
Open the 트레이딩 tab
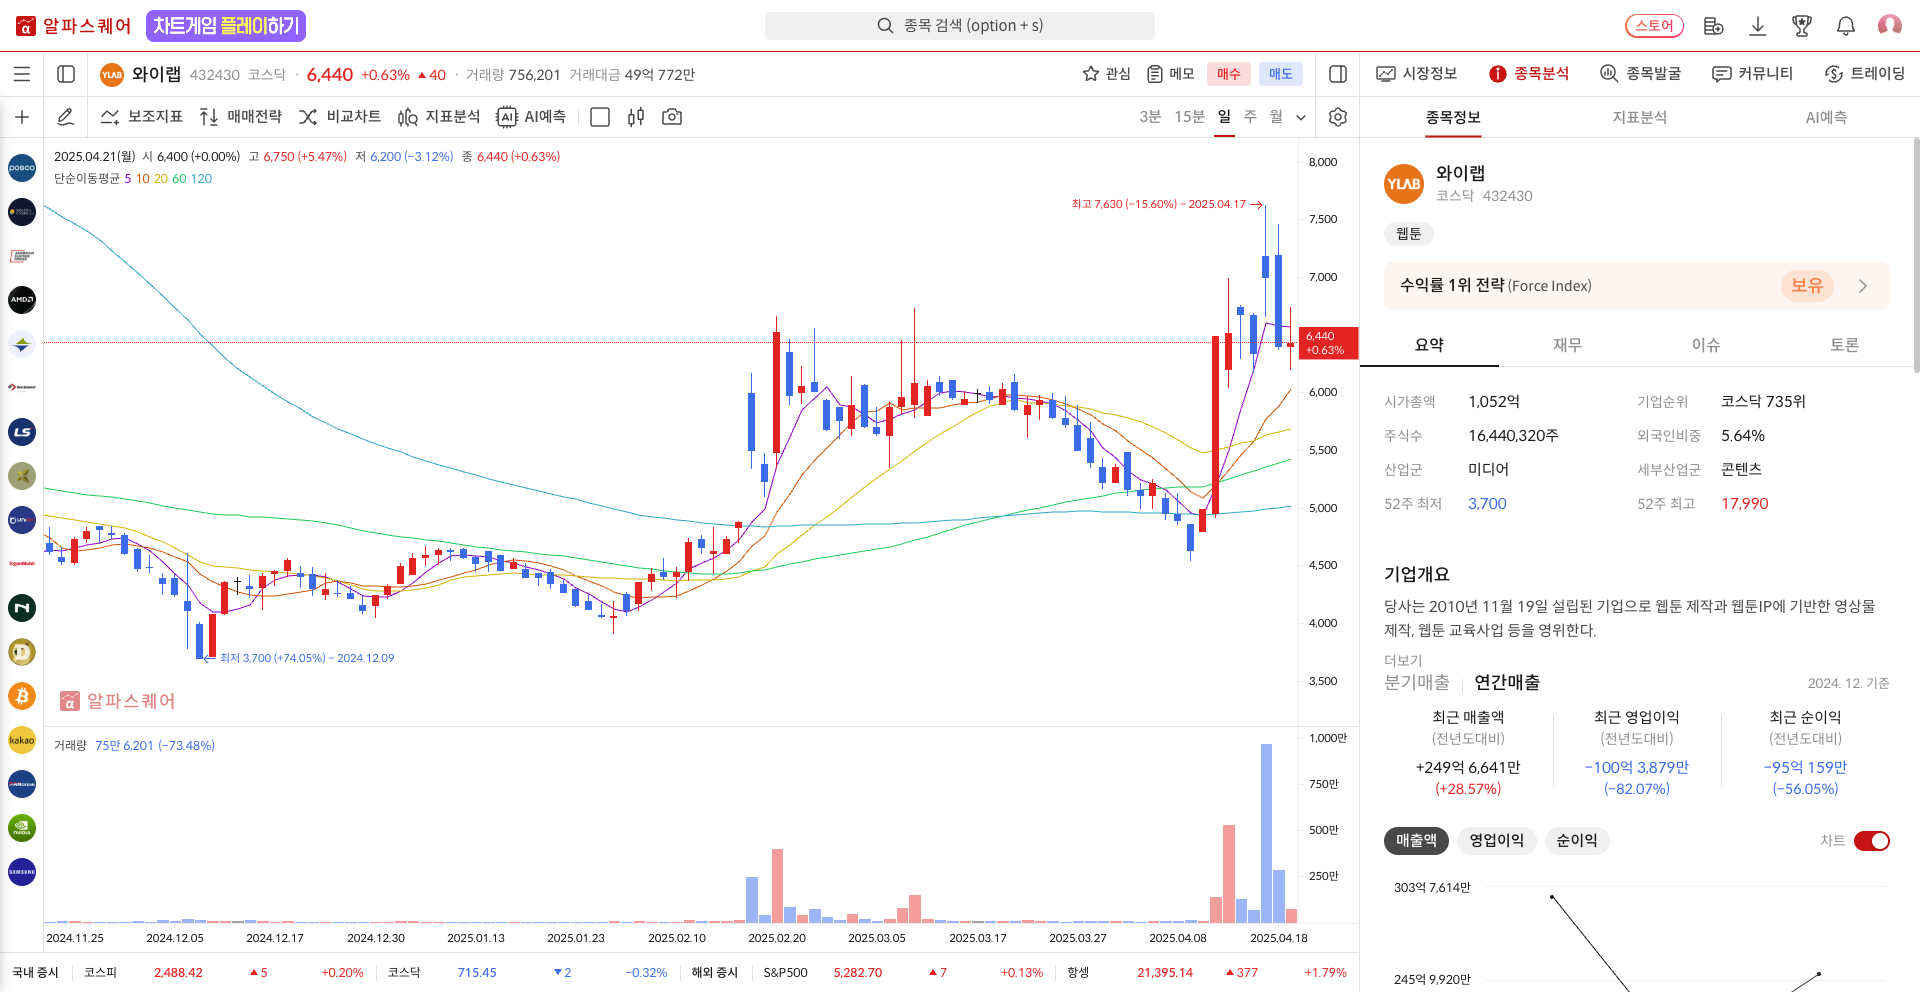tap(1865, 74)
